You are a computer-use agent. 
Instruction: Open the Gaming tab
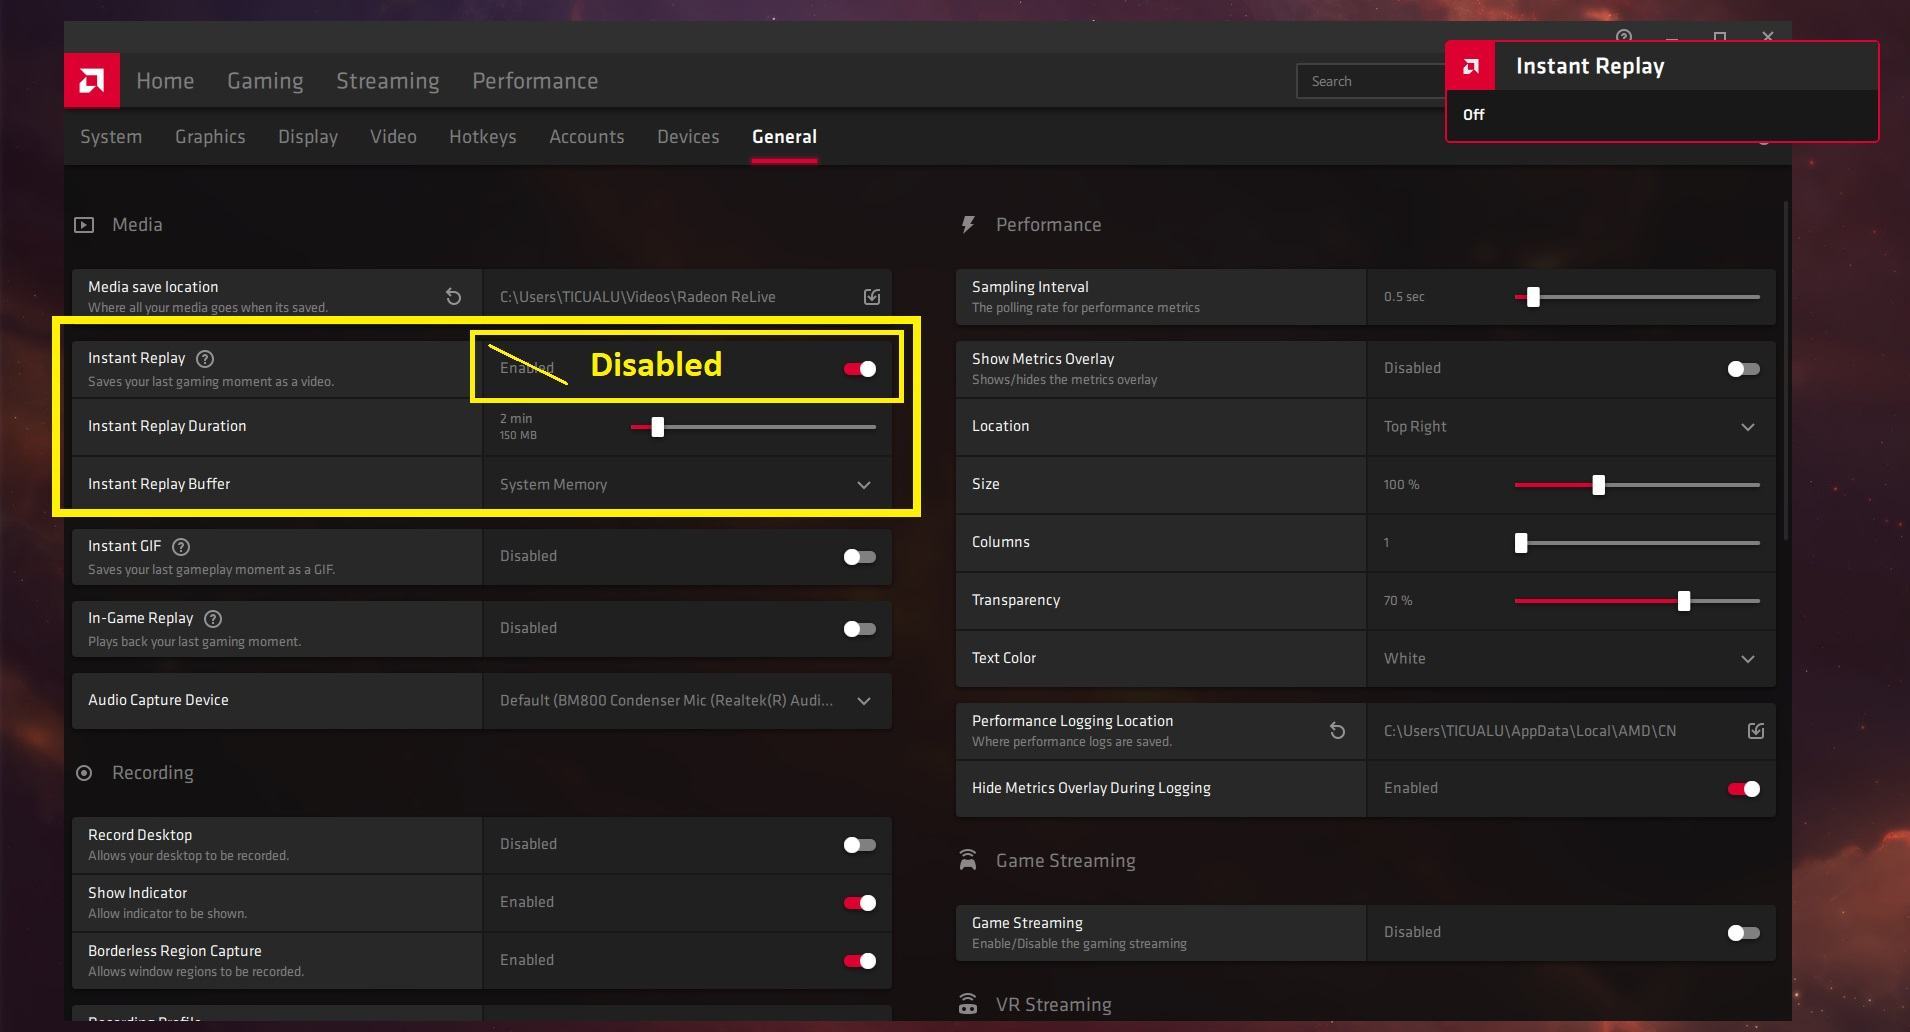(x=265, y=81)
